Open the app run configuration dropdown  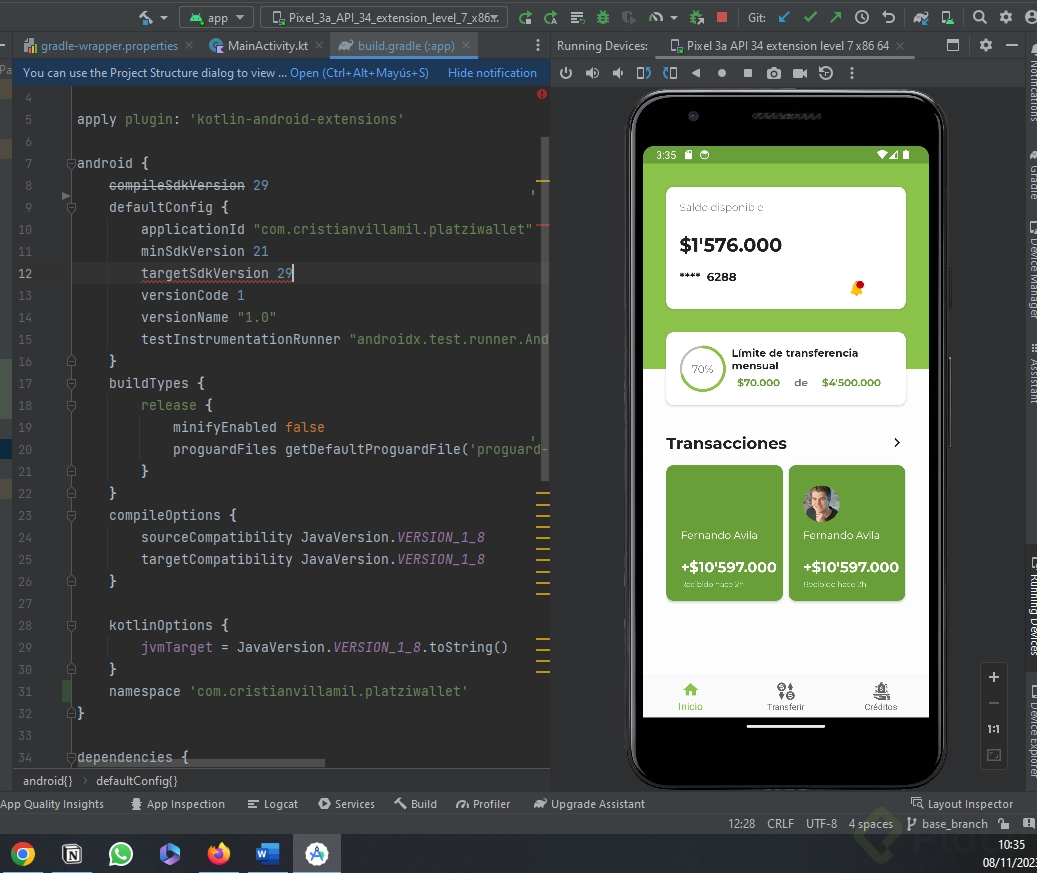(x=216, y=18)
